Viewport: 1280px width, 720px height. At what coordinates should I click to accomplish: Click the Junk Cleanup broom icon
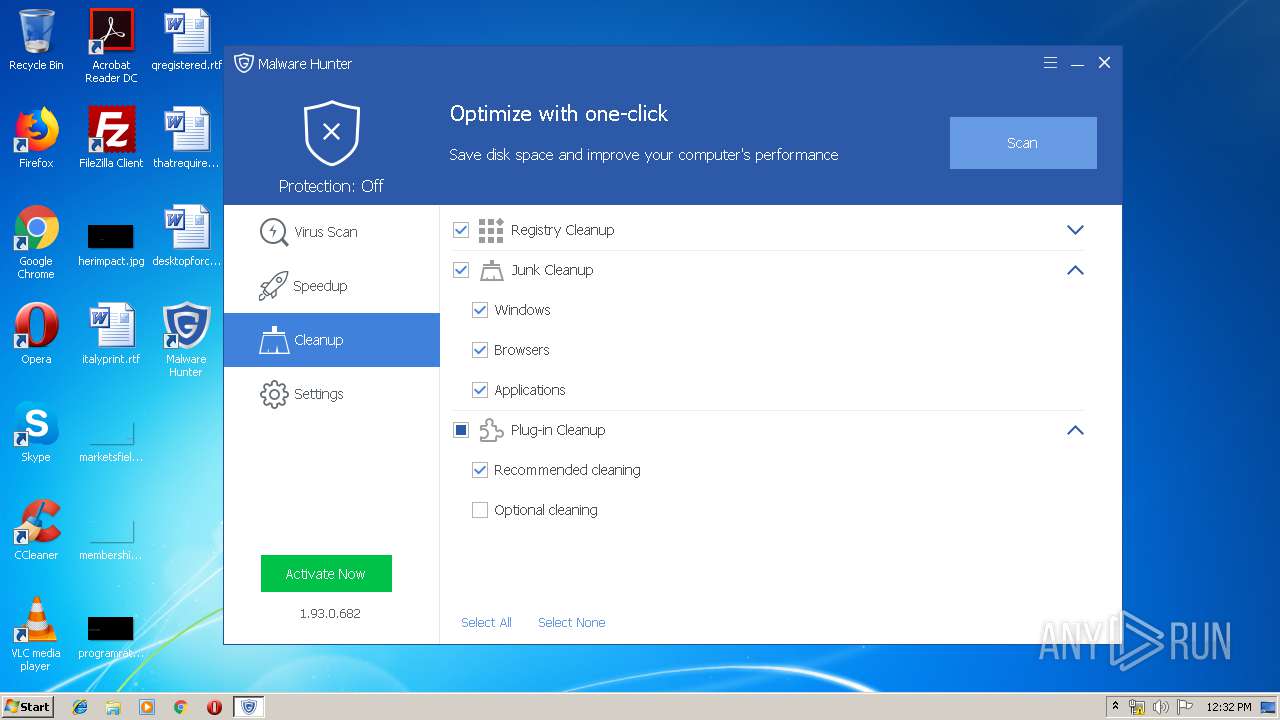(x=491, y=270)
